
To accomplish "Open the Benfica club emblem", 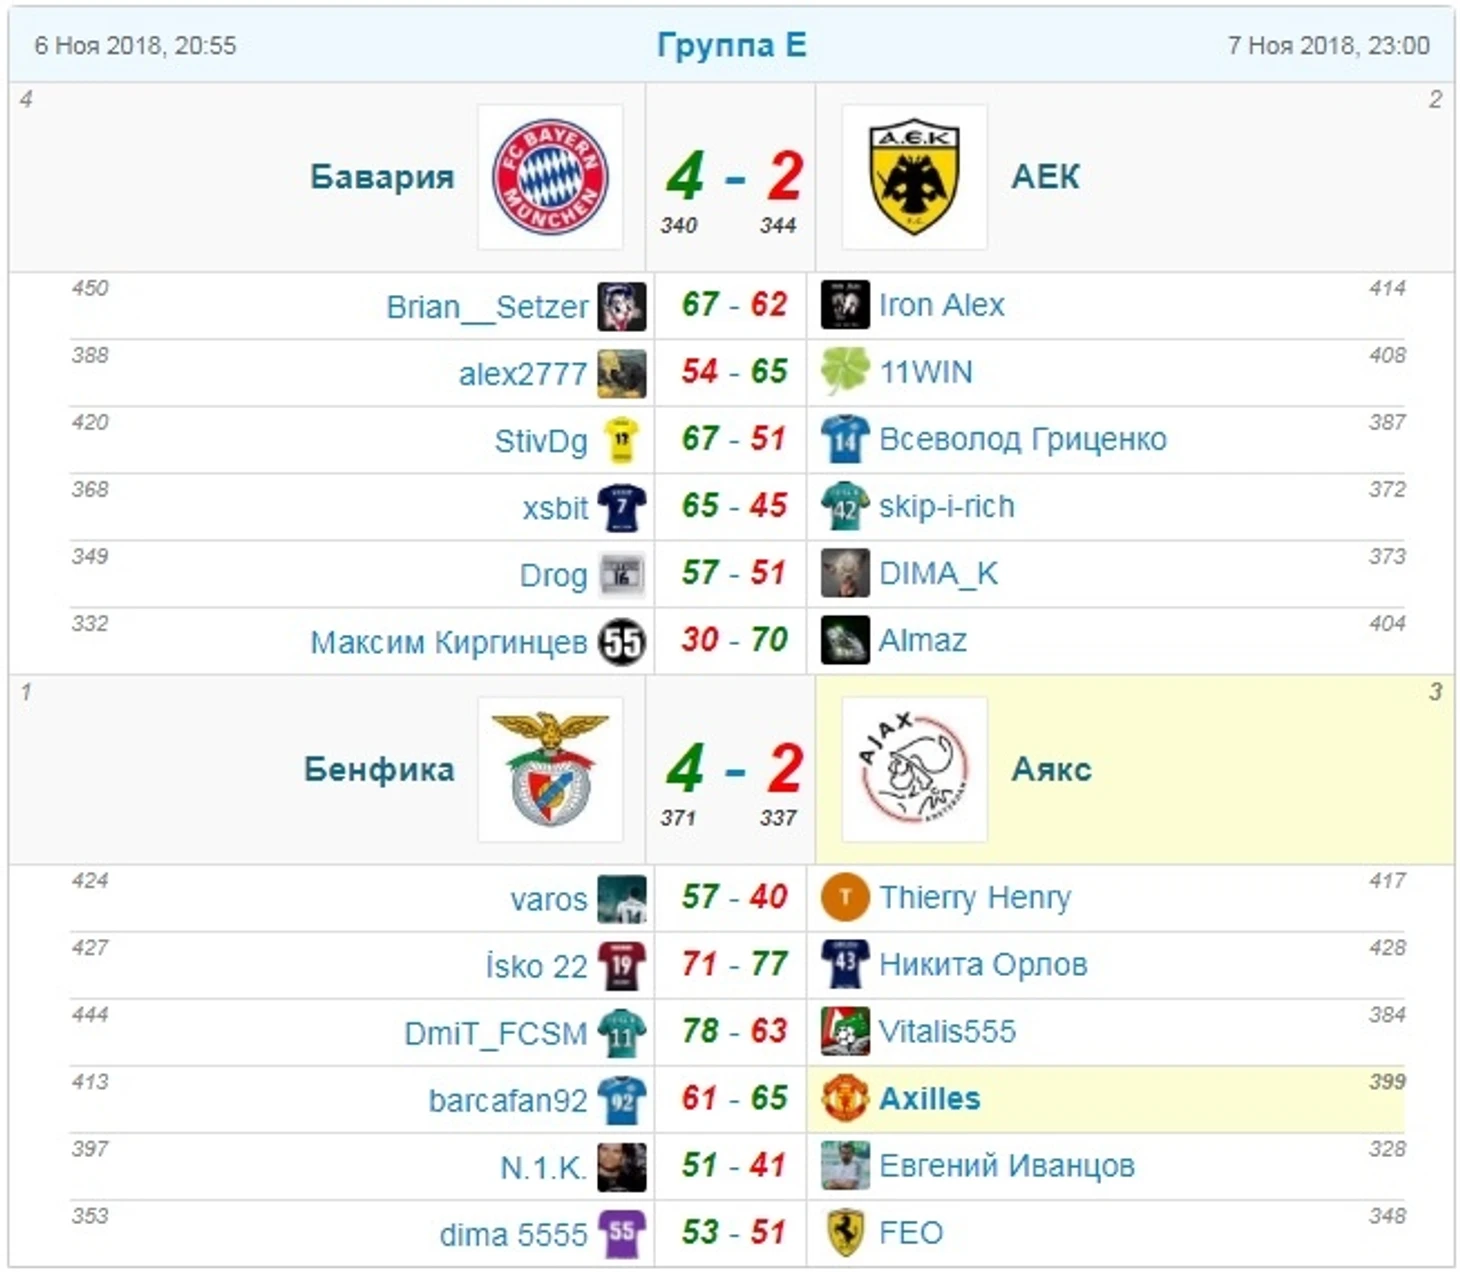I will point(550,769).
